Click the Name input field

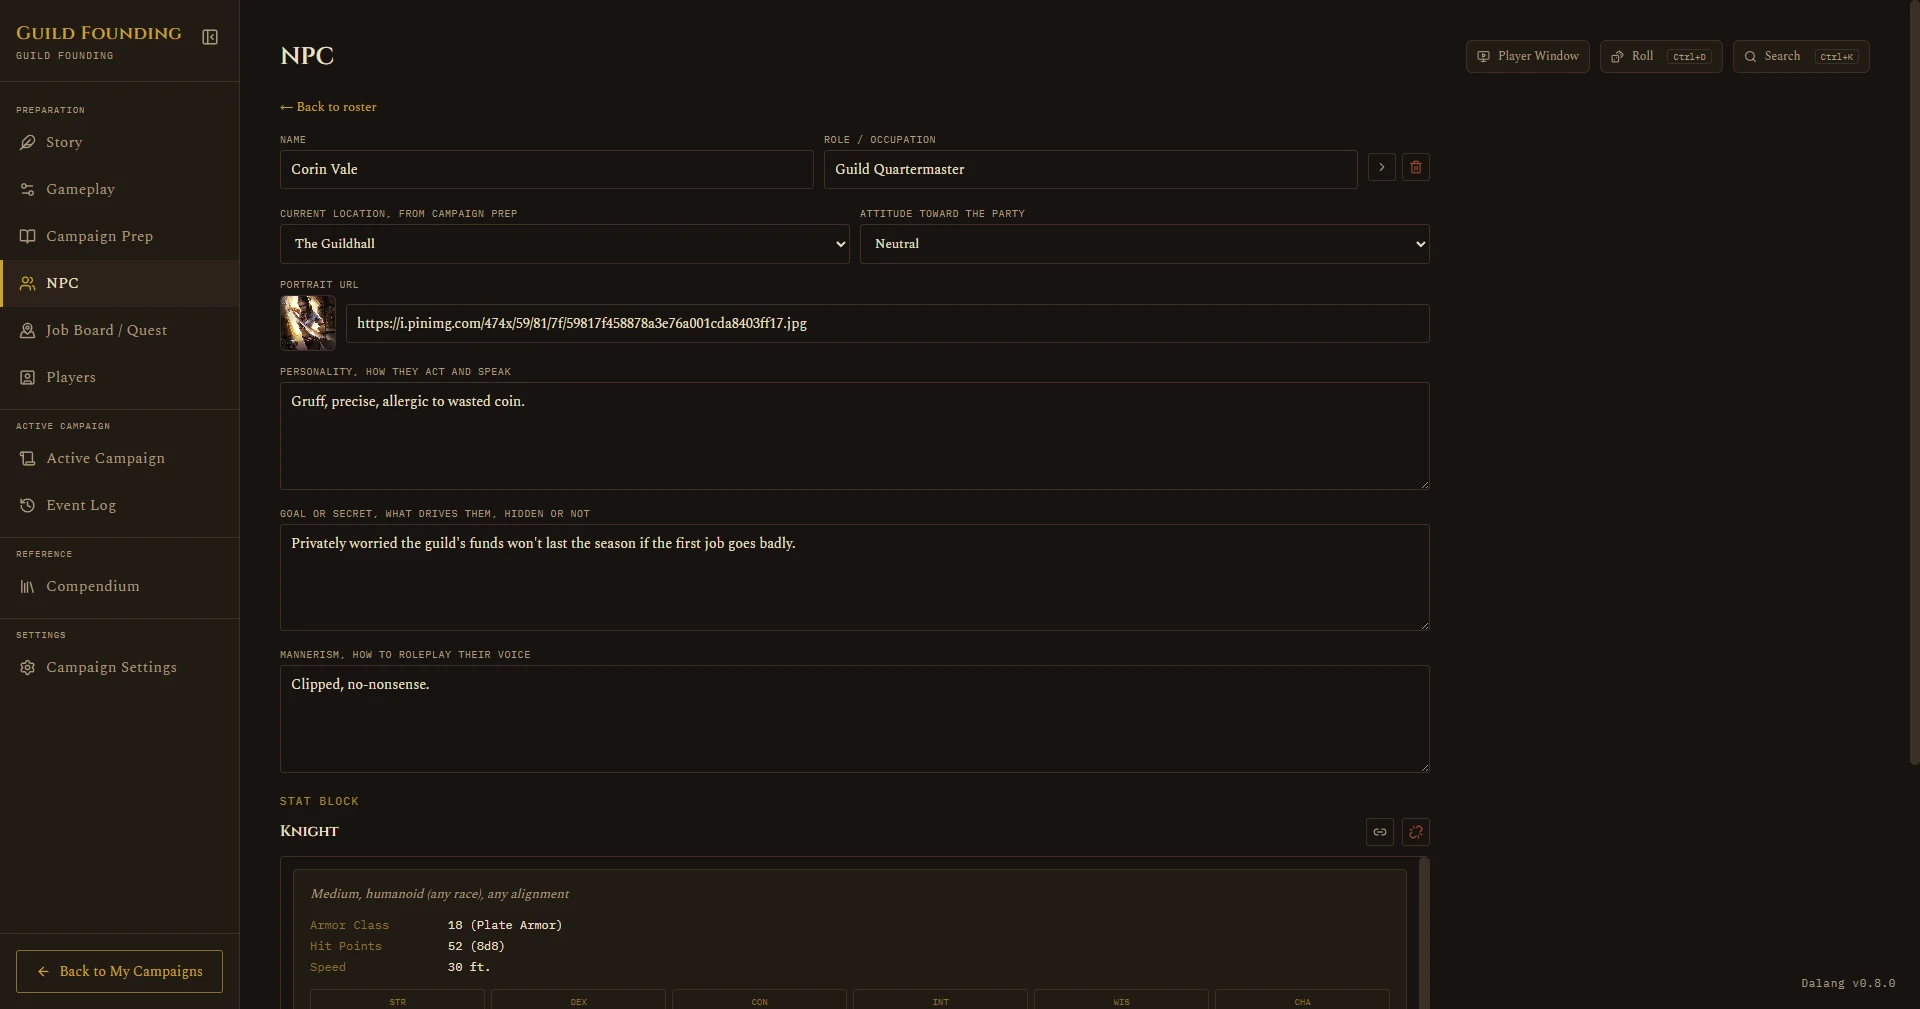(x=546, y=169)
